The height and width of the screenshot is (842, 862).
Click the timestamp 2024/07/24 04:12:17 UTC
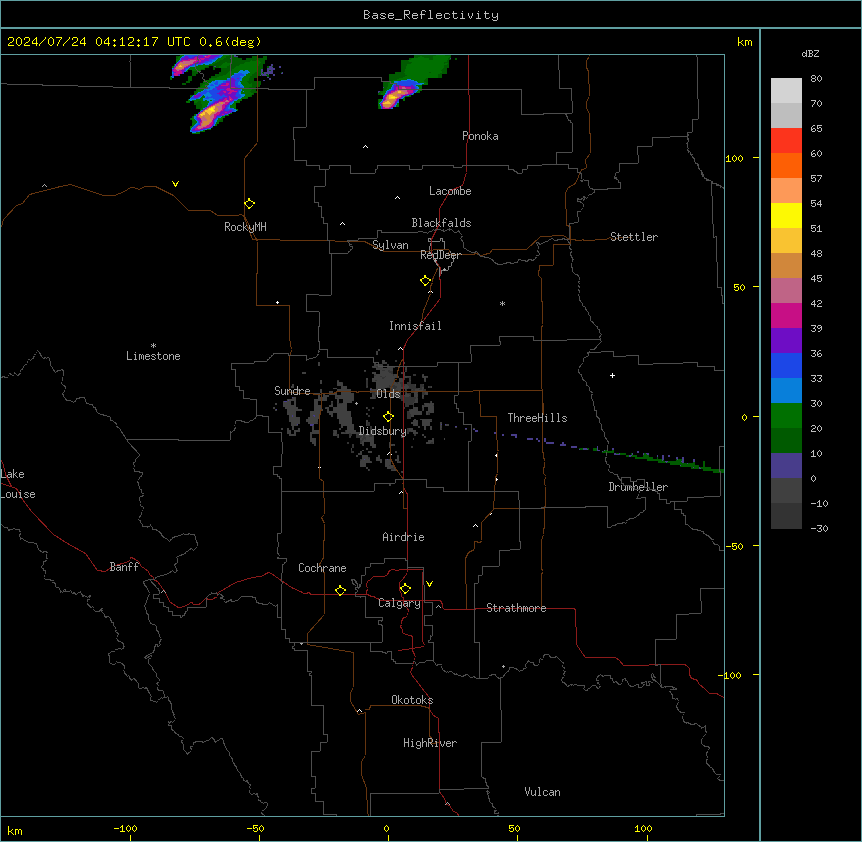click(x=98, y=42)
